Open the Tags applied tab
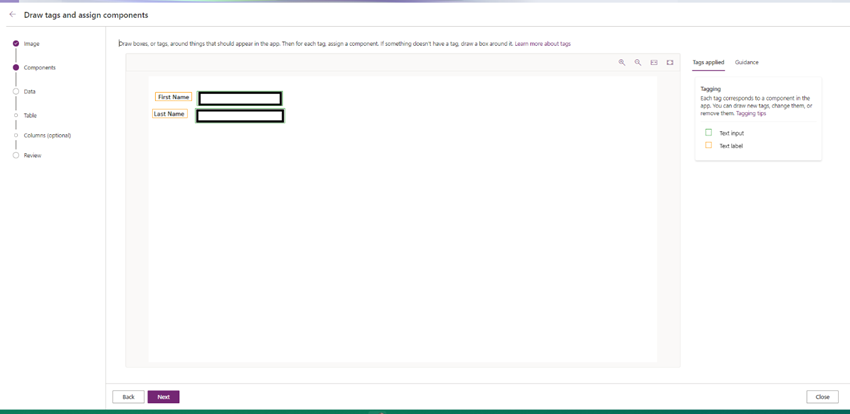The height and width of the screenshot is (414, 850). 708,62
